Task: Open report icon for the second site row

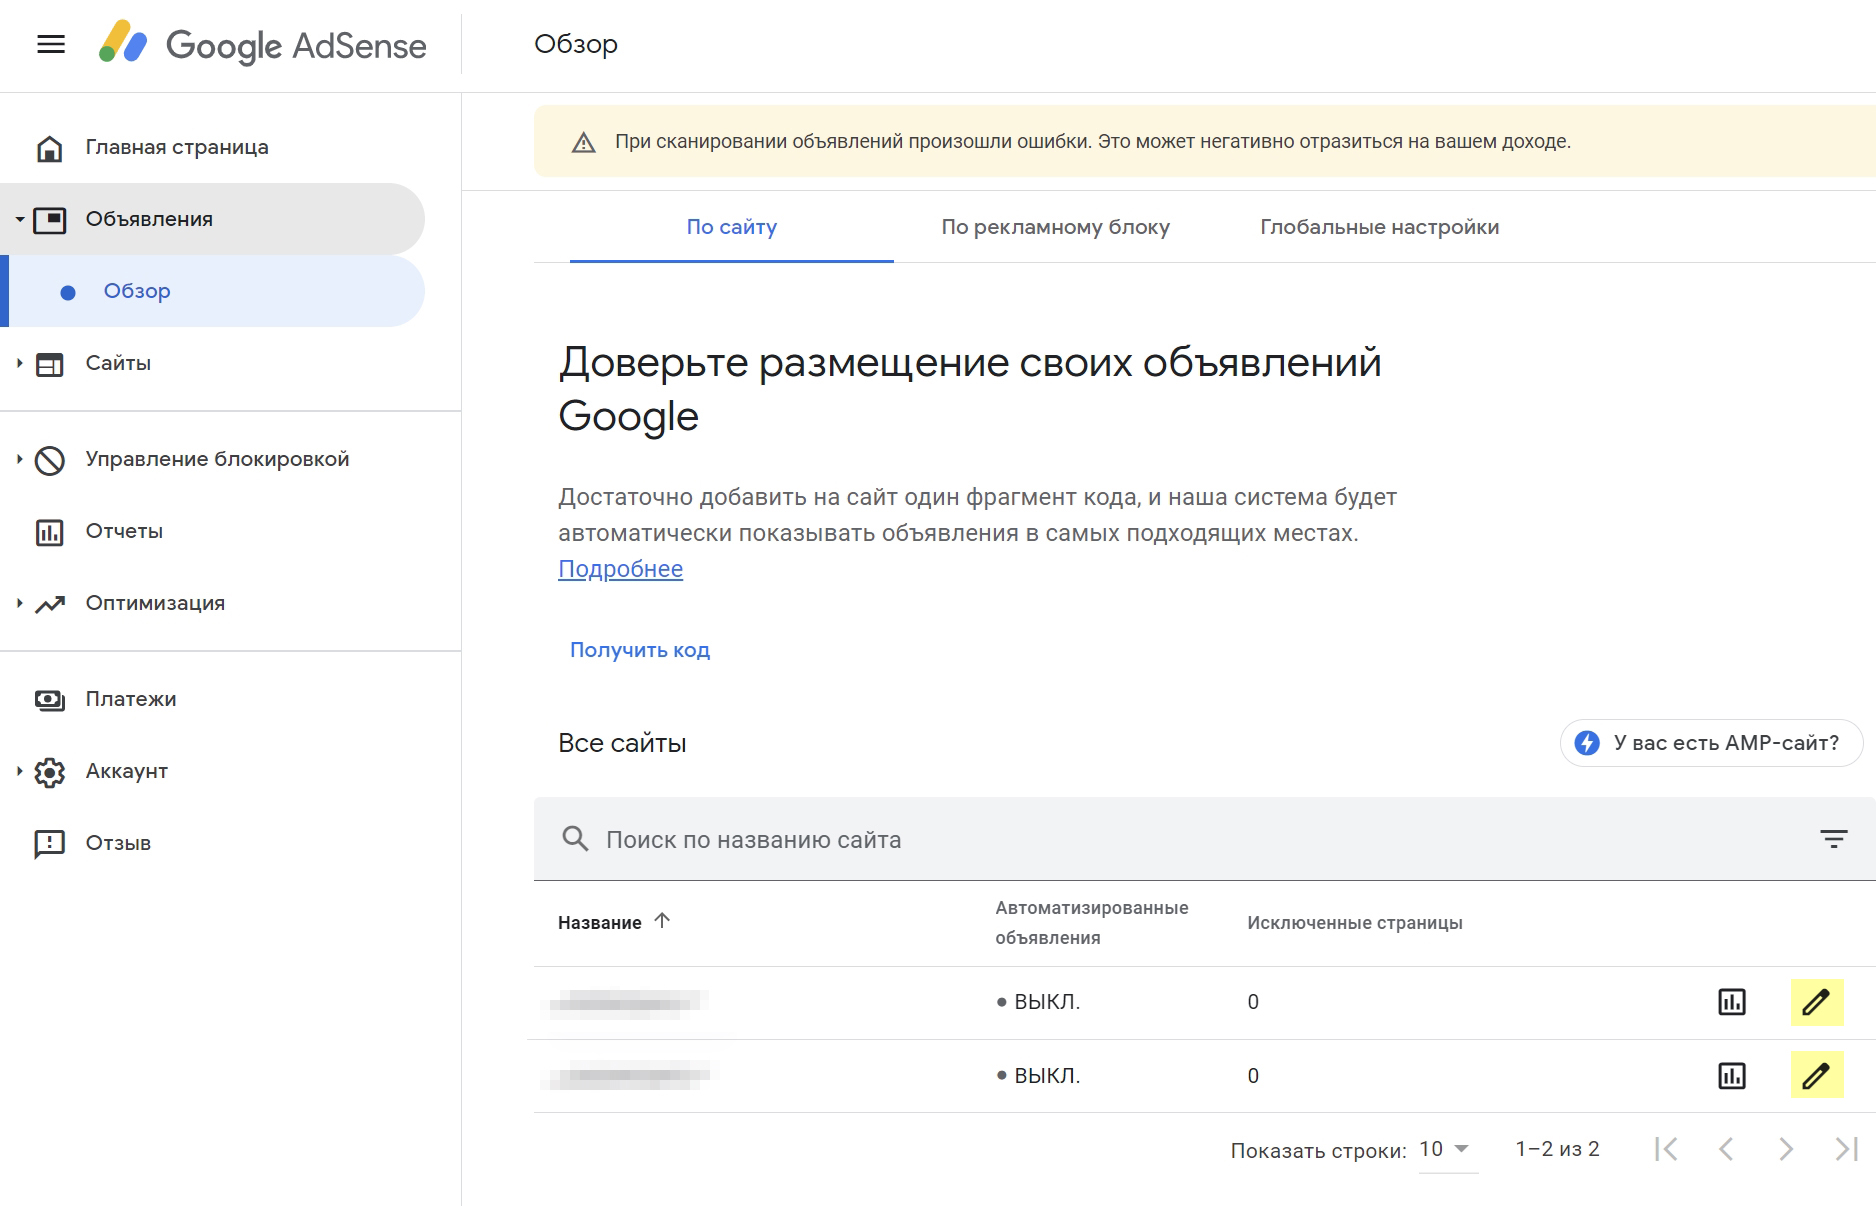Action: [1732, 1076]
